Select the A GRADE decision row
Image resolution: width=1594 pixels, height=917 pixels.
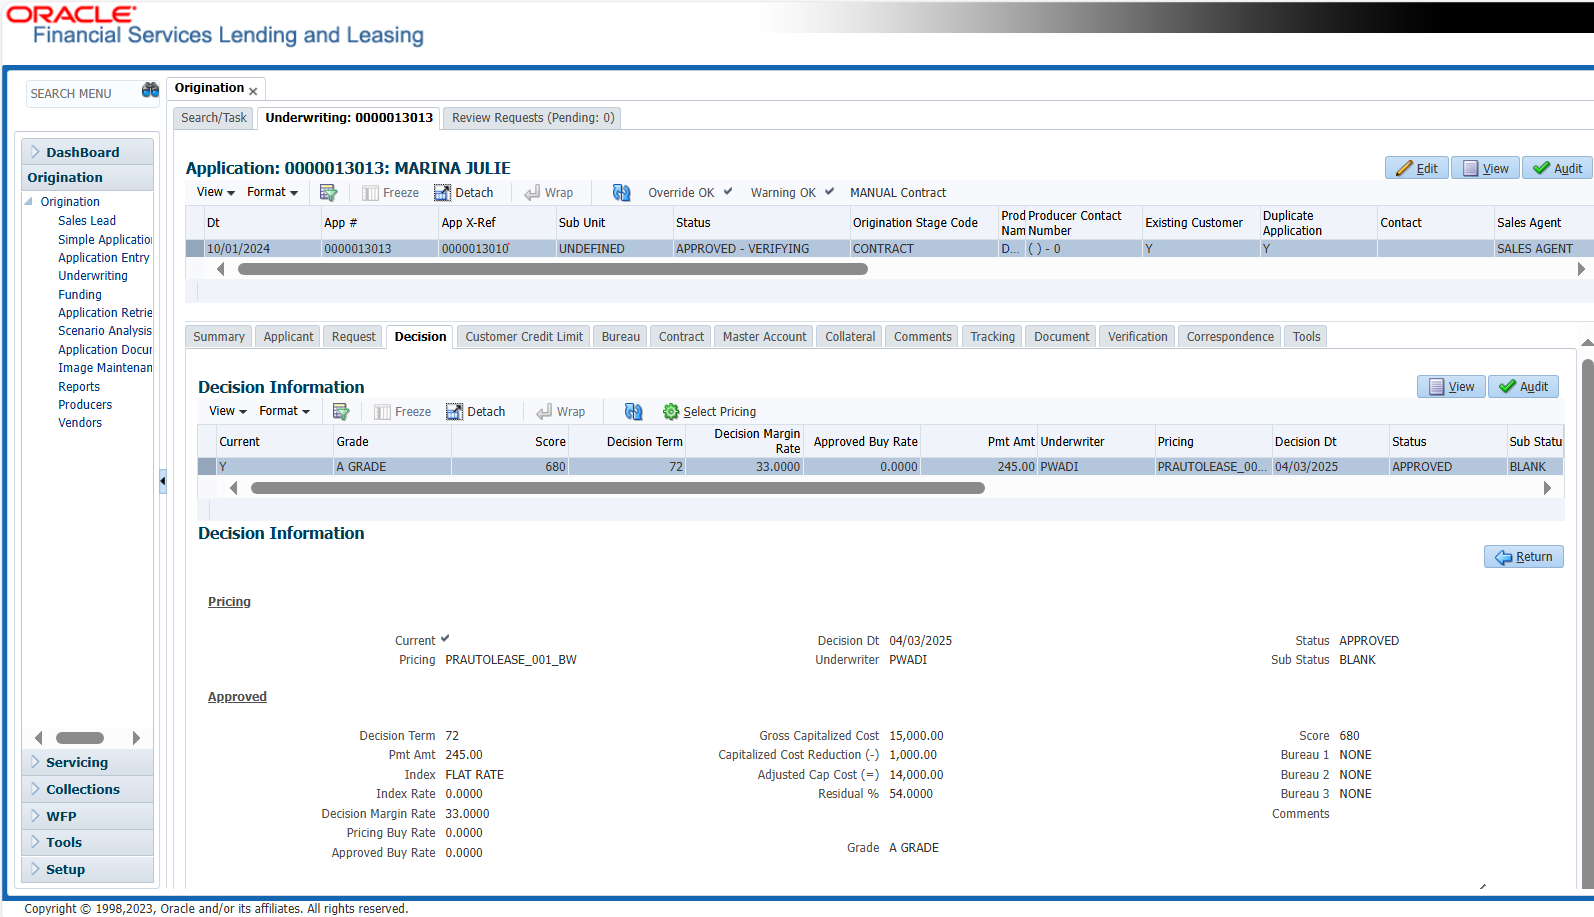click(x=881, y=467)
